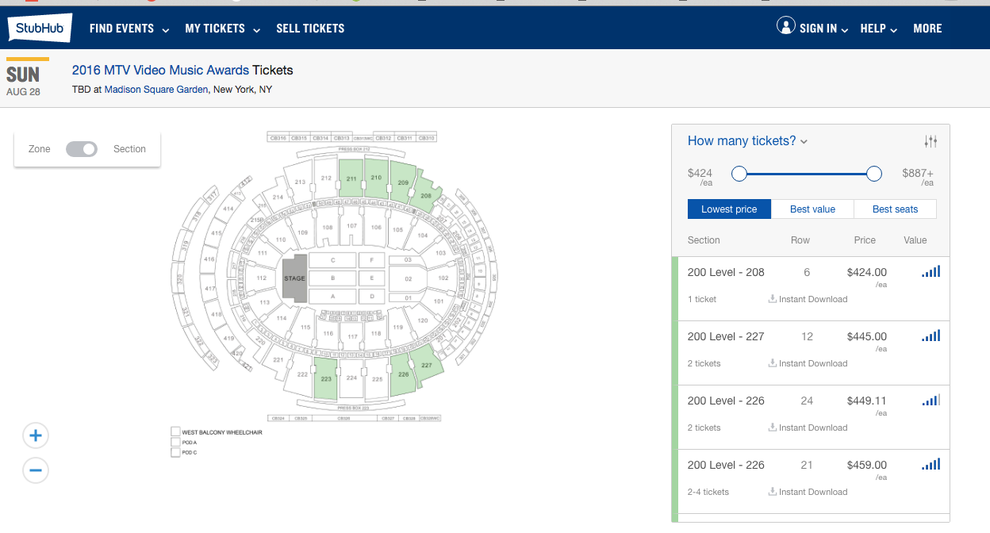The width and height of the screenshot is (990, 533).
Task: Check the POD A checkbox
Action: 176,443
